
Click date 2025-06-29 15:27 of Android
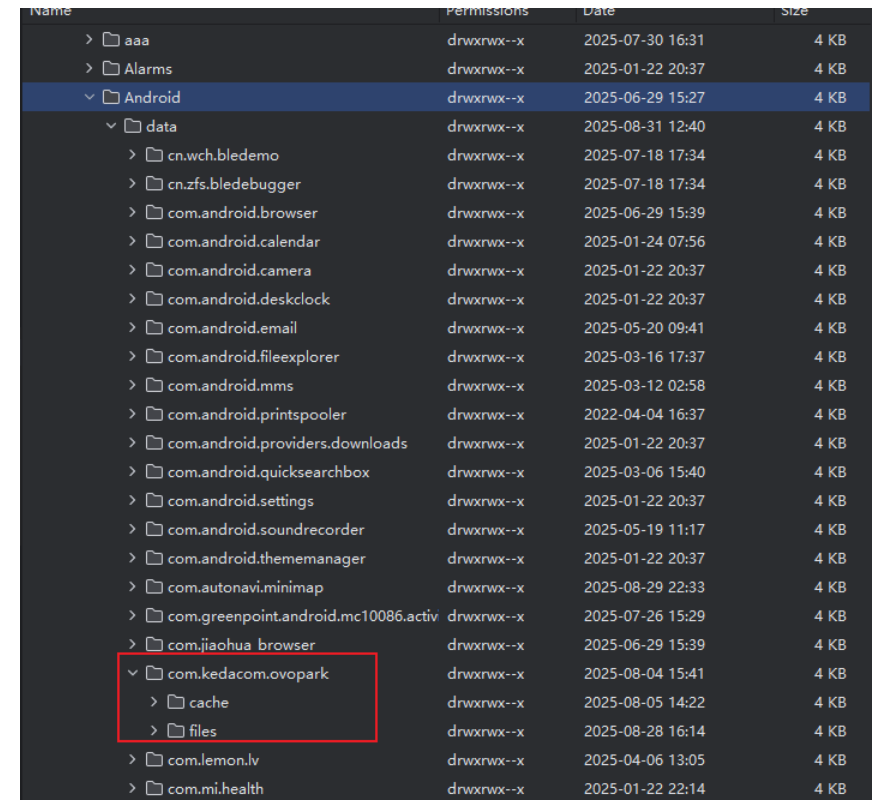point(644,98)
